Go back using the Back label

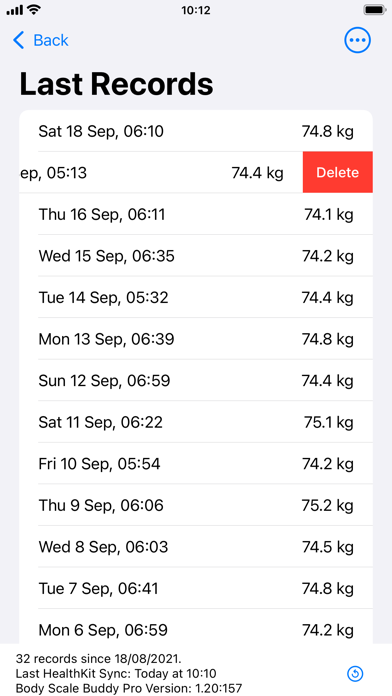click(51, 40)
